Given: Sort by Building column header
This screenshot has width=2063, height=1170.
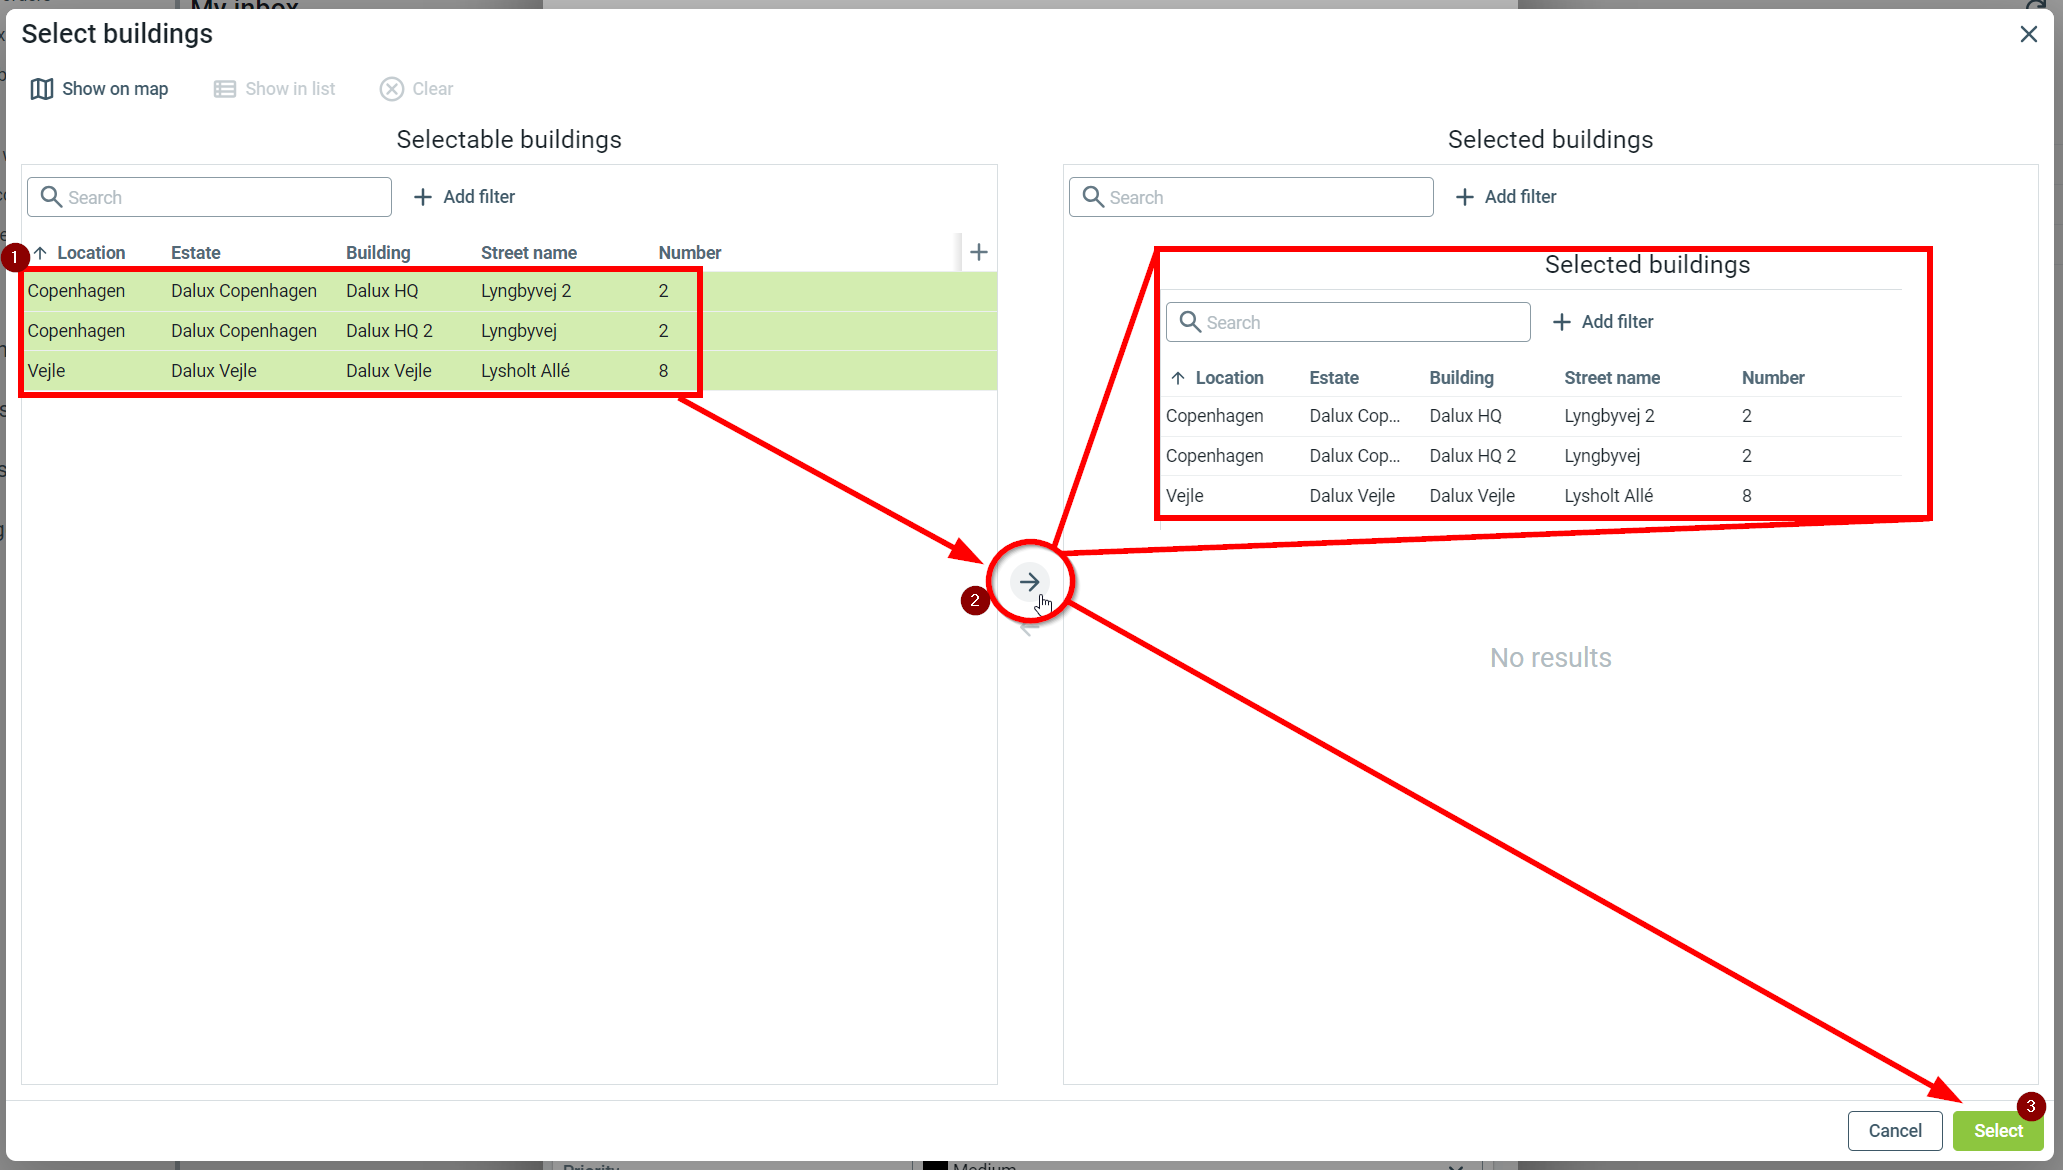Looking at the screenshot, I should coord(378,253).
